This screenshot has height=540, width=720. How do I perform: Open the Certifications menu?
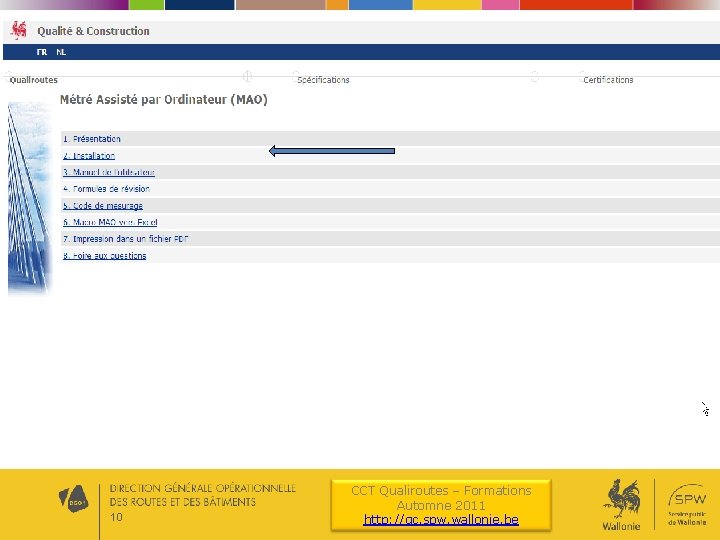pyautogui.click(x=608, y=80)
